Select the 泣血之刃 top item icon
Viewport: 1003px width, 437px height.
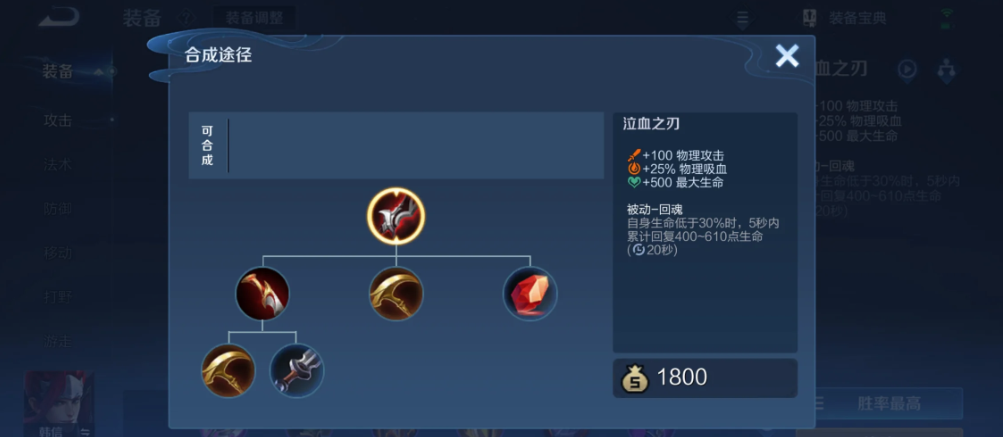click(x=396, y=216)
